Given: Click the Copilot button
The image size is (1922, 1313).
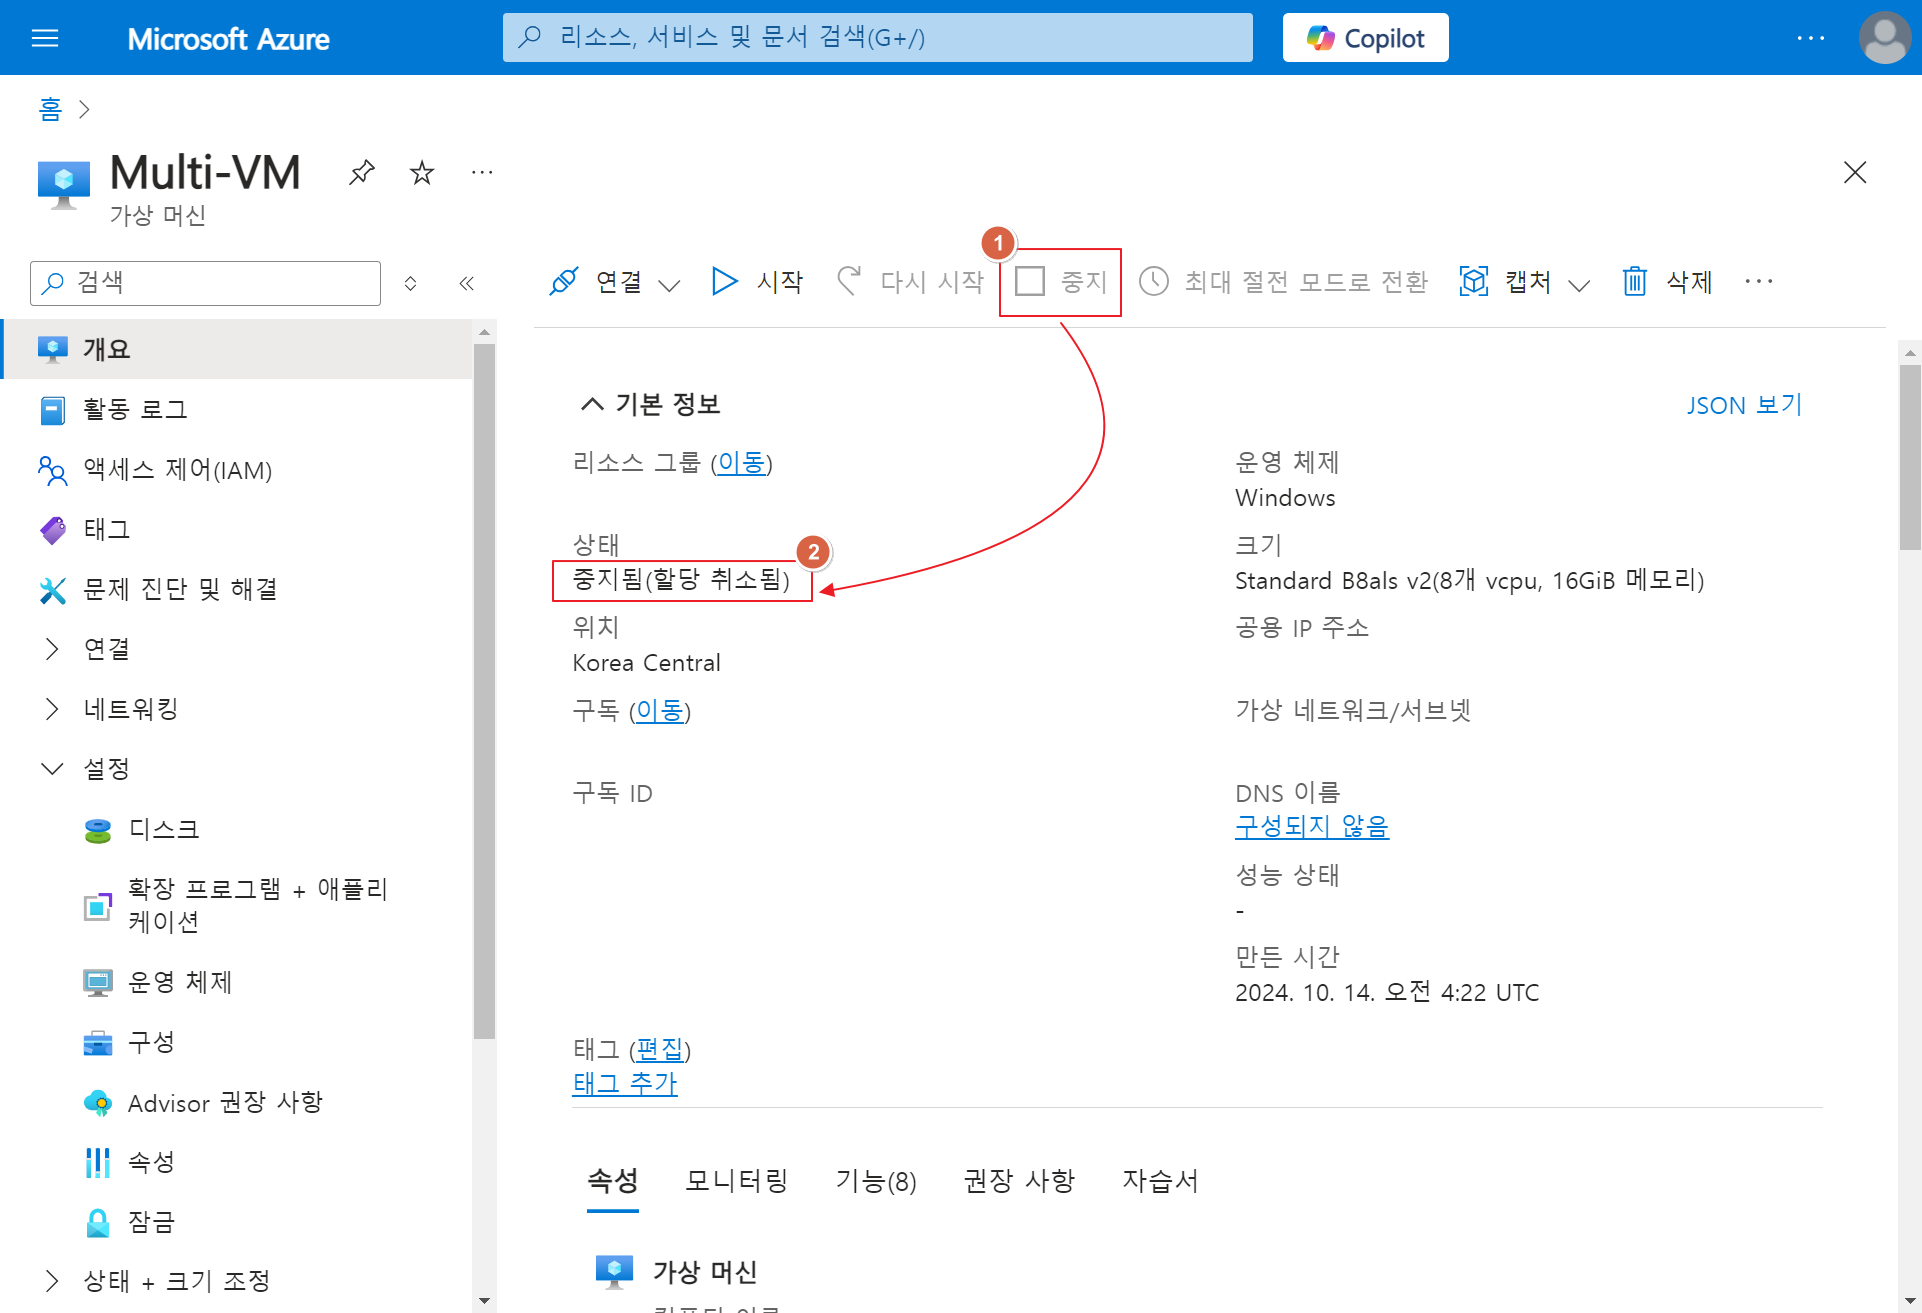Looking at the screenshot, I should (1365, 38).
